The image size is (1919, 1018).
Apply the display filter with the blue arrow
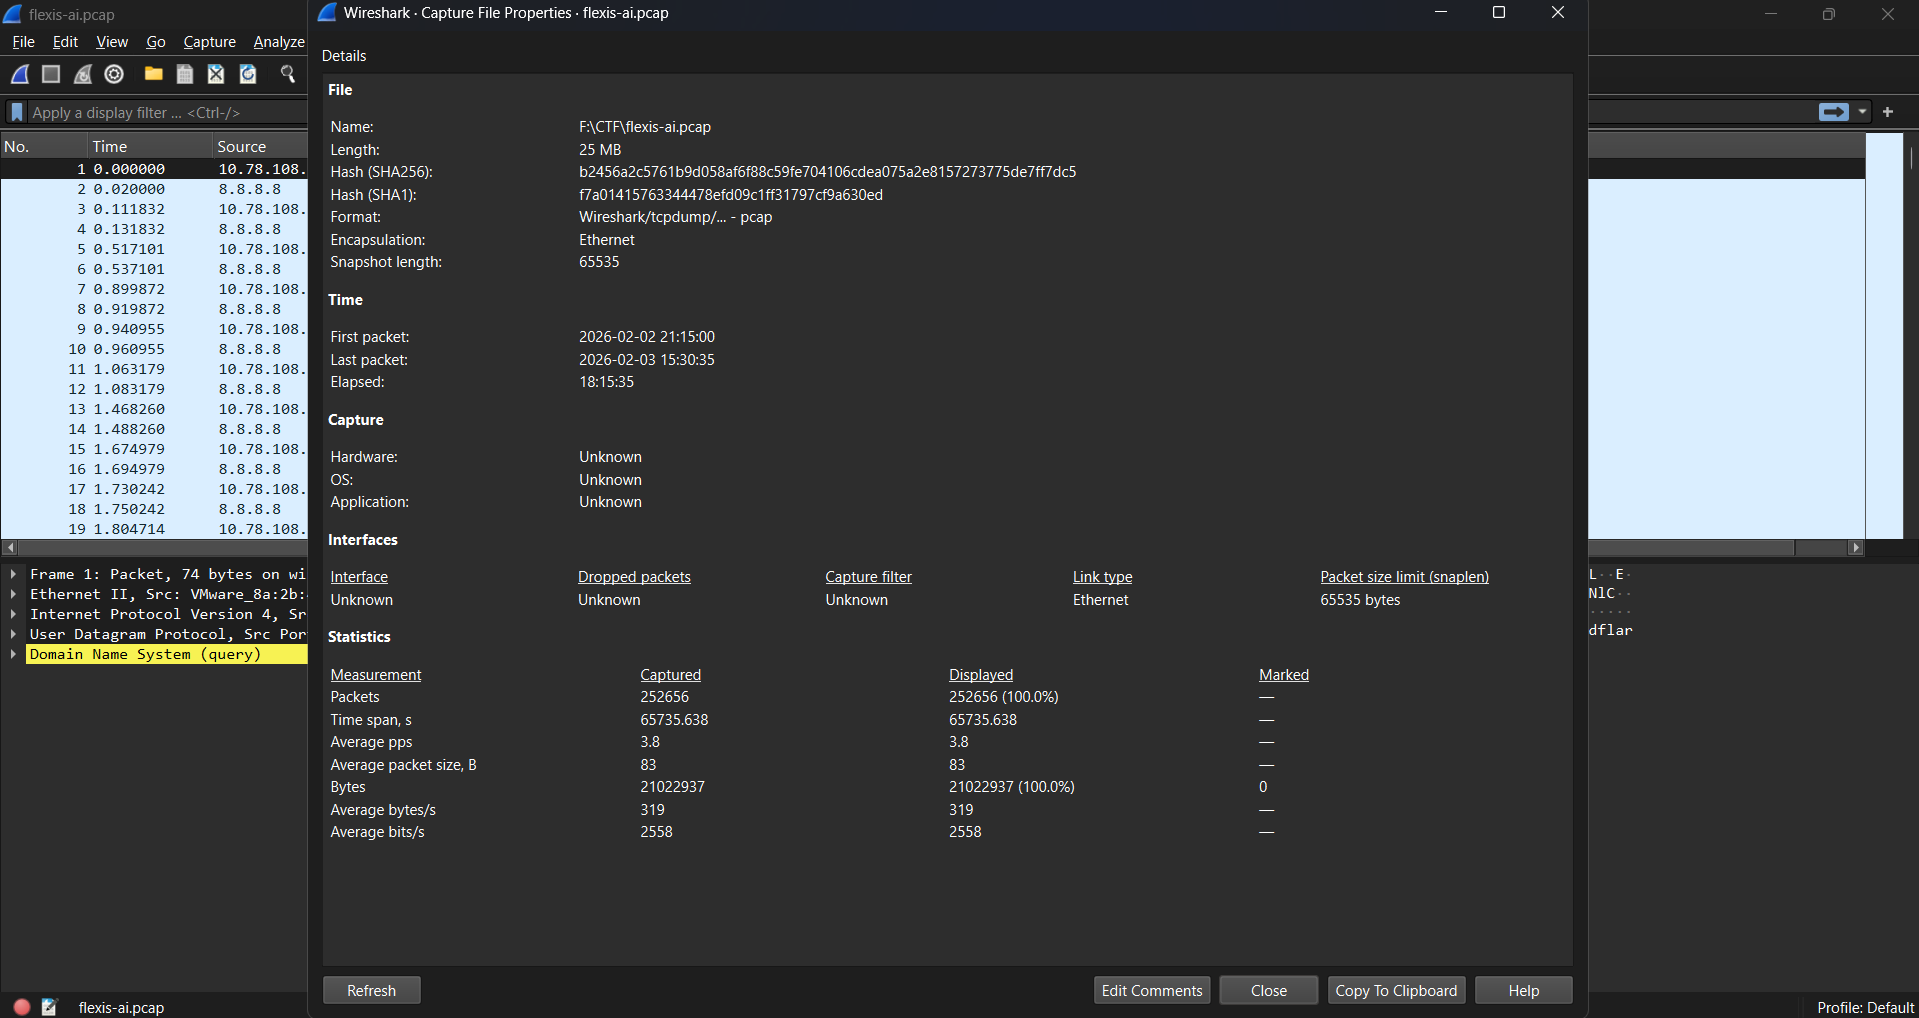(x=1834, y=112)
